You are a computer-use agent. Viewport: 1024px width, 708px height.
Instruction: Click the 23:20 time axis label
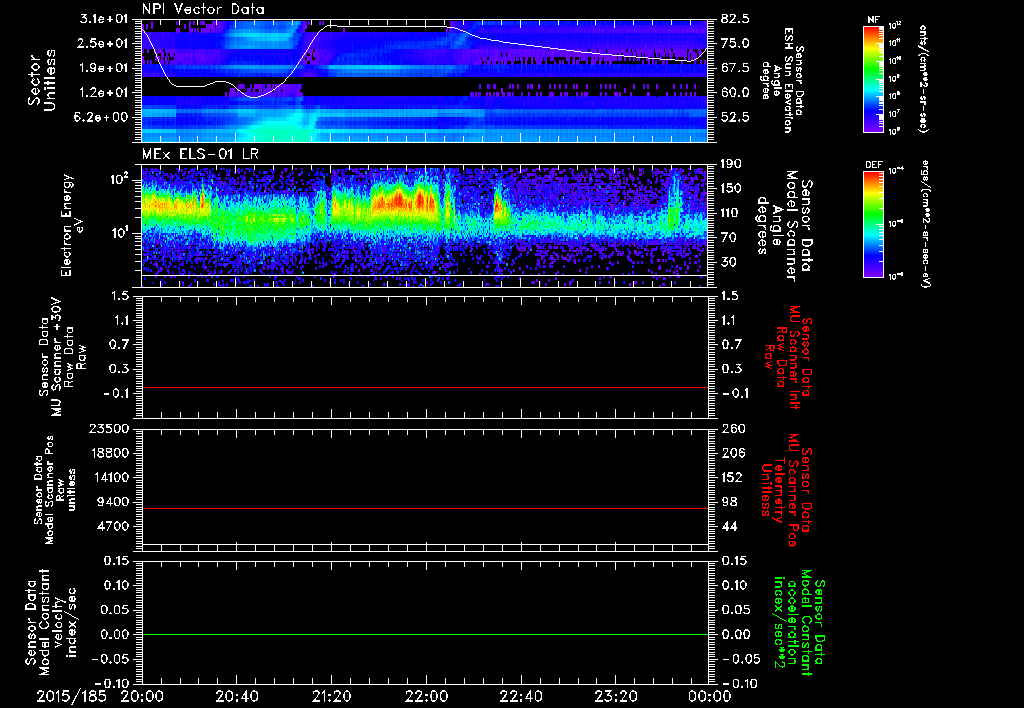click(615, 695)
